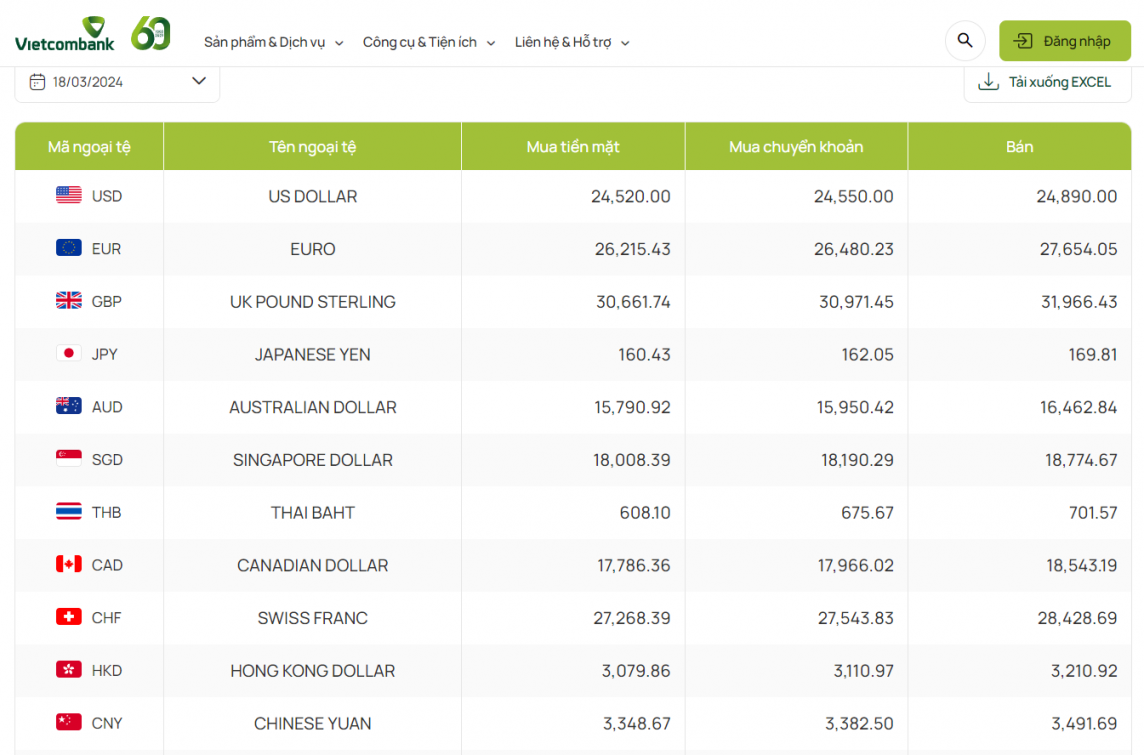Viewport: 1144px width, 755px height.
Task: Click the login arrow icon inside Đăng nhập button
Action: (x=1021, y=41)
